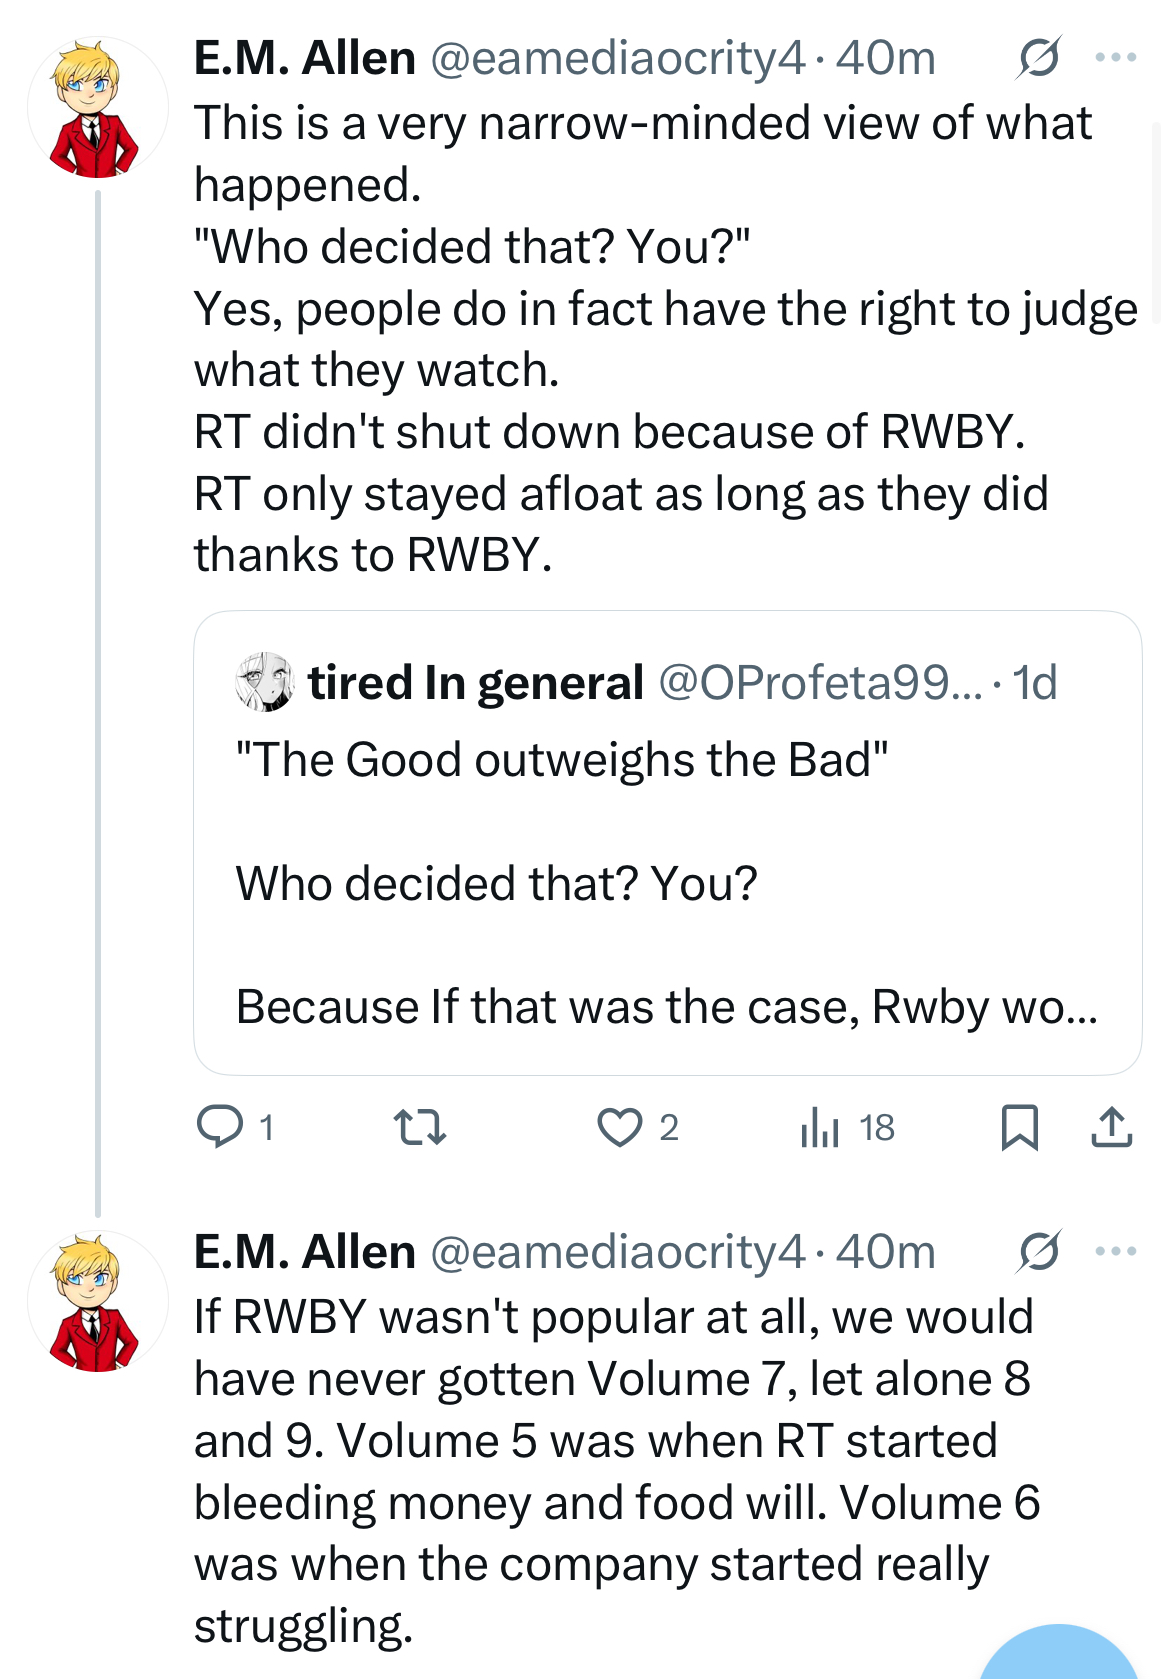Bookmark the first E.M. Allen tweet
Screen dimensions: 1170x1679
[1020, 1127]
